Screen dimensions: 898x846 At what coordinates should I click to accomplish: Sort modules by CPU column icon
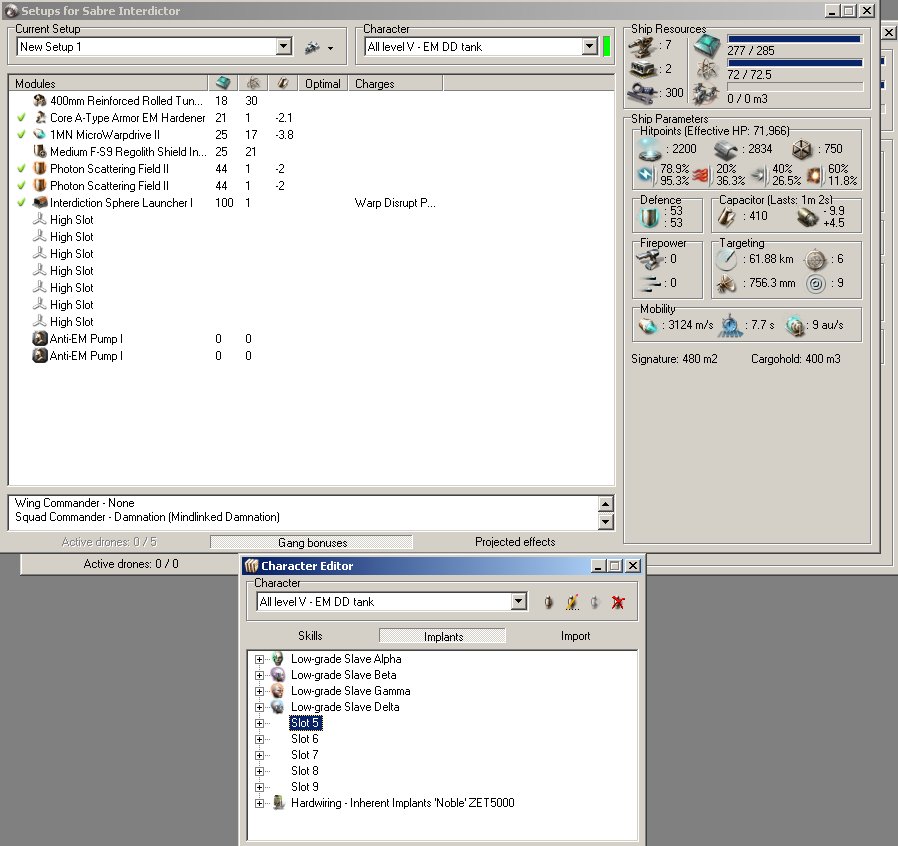[x=223, y=83]
